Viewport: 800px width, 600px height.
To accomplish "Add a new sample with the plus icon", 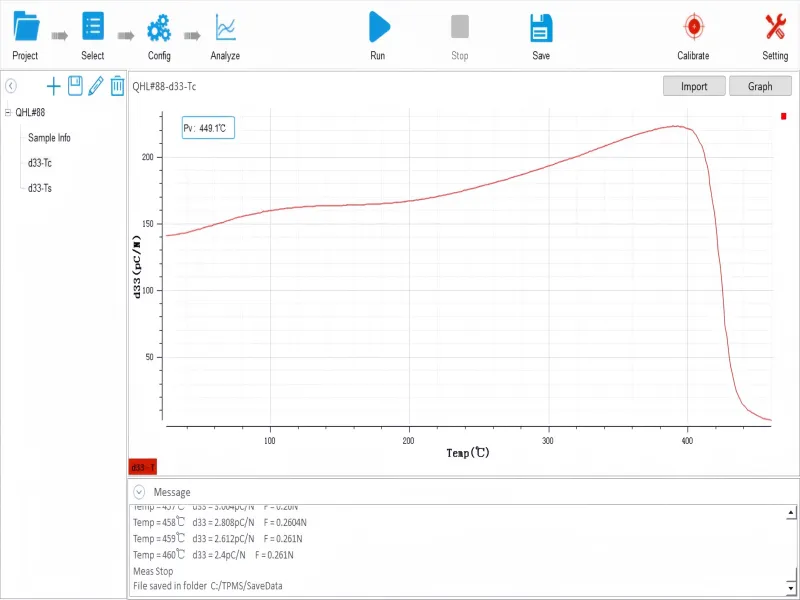I will (x=54, y=86).
